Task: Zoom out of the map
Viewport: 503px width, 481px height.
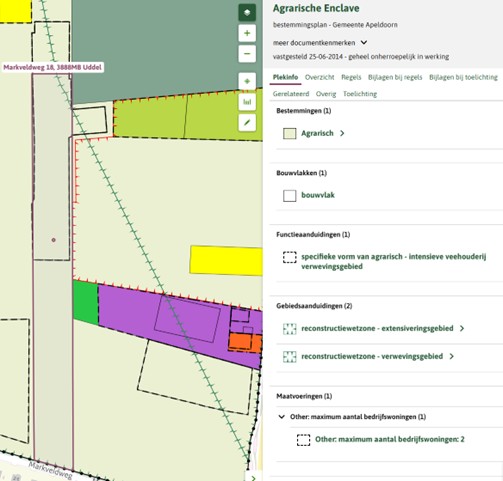Action: coord(247,54)
